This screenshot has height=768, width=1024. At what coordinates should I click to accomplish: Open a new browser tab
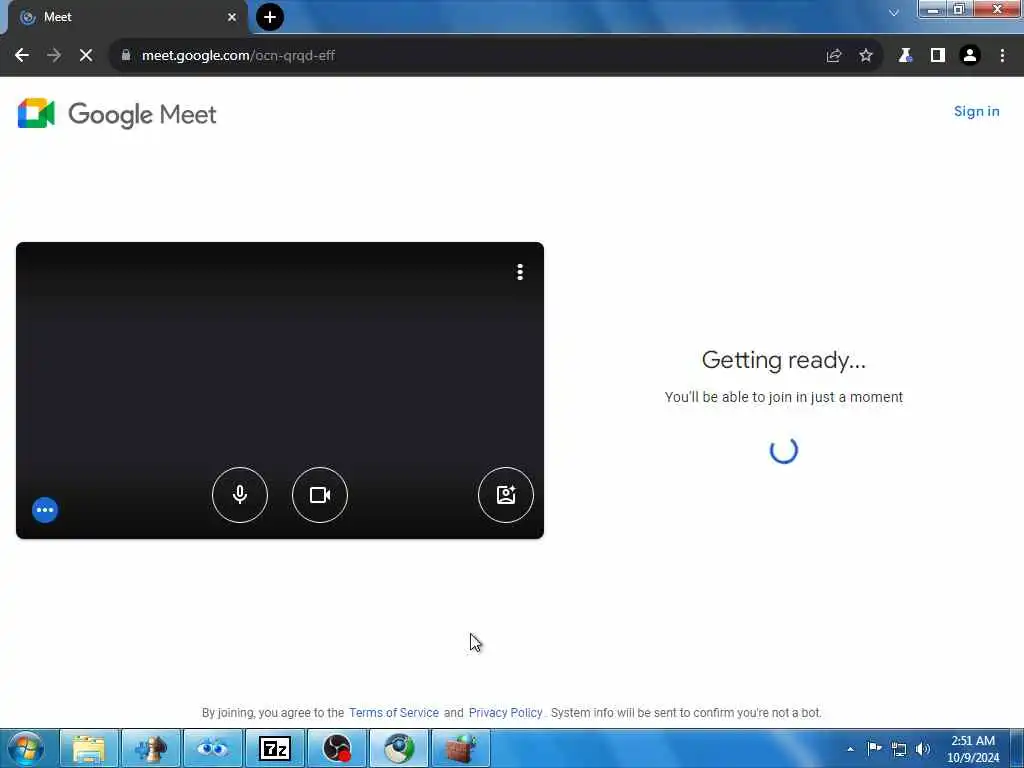pyautogui.click(x=270, y=17)
